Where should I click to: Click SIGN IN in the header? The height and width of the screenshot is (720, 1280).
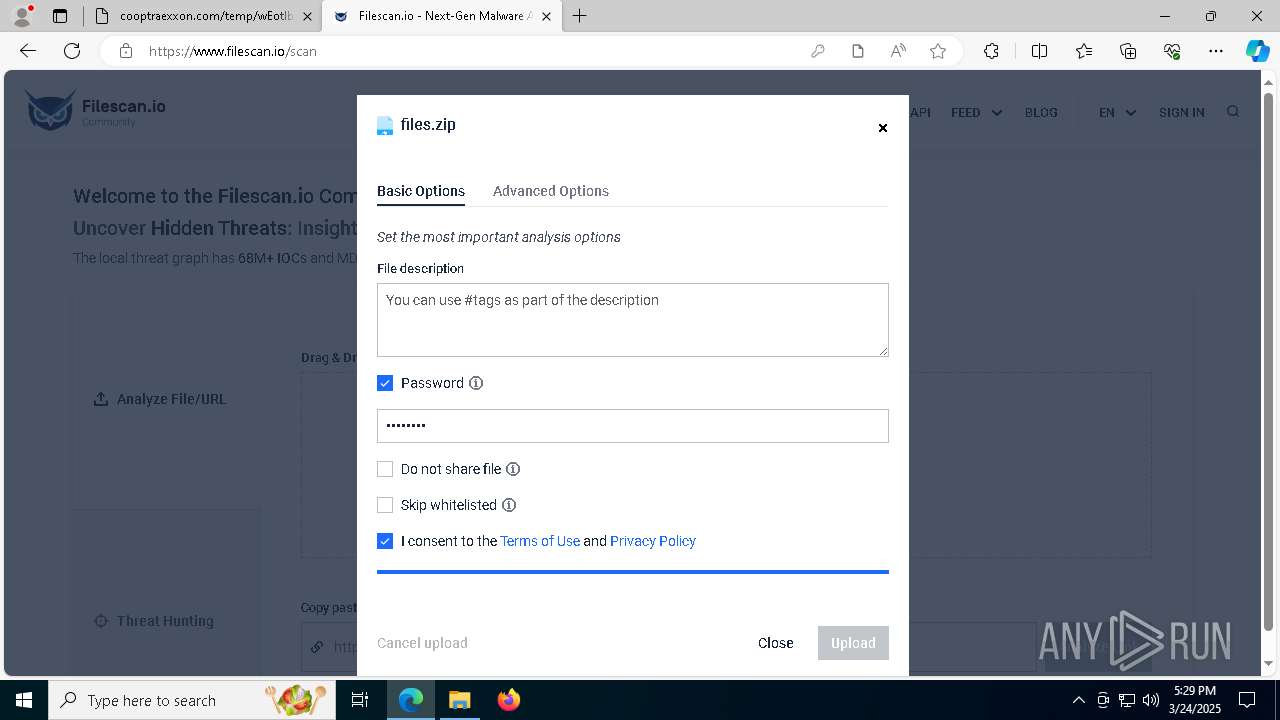pos(1181,113)
